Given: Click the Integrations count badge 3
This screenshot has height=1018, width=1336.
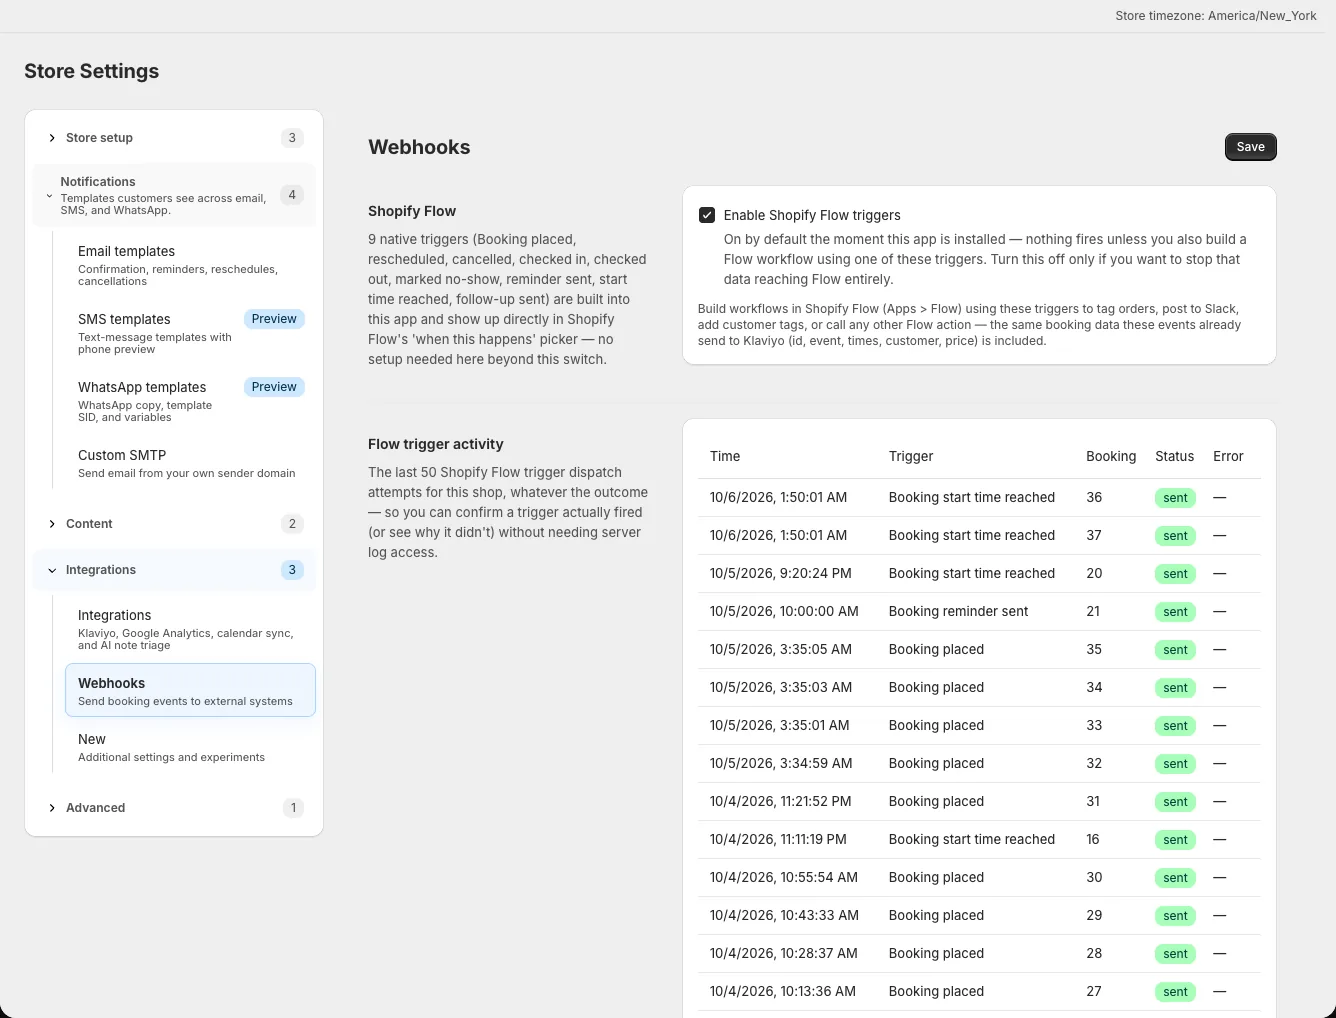Looking at the screenshot, I should (292, 570).
